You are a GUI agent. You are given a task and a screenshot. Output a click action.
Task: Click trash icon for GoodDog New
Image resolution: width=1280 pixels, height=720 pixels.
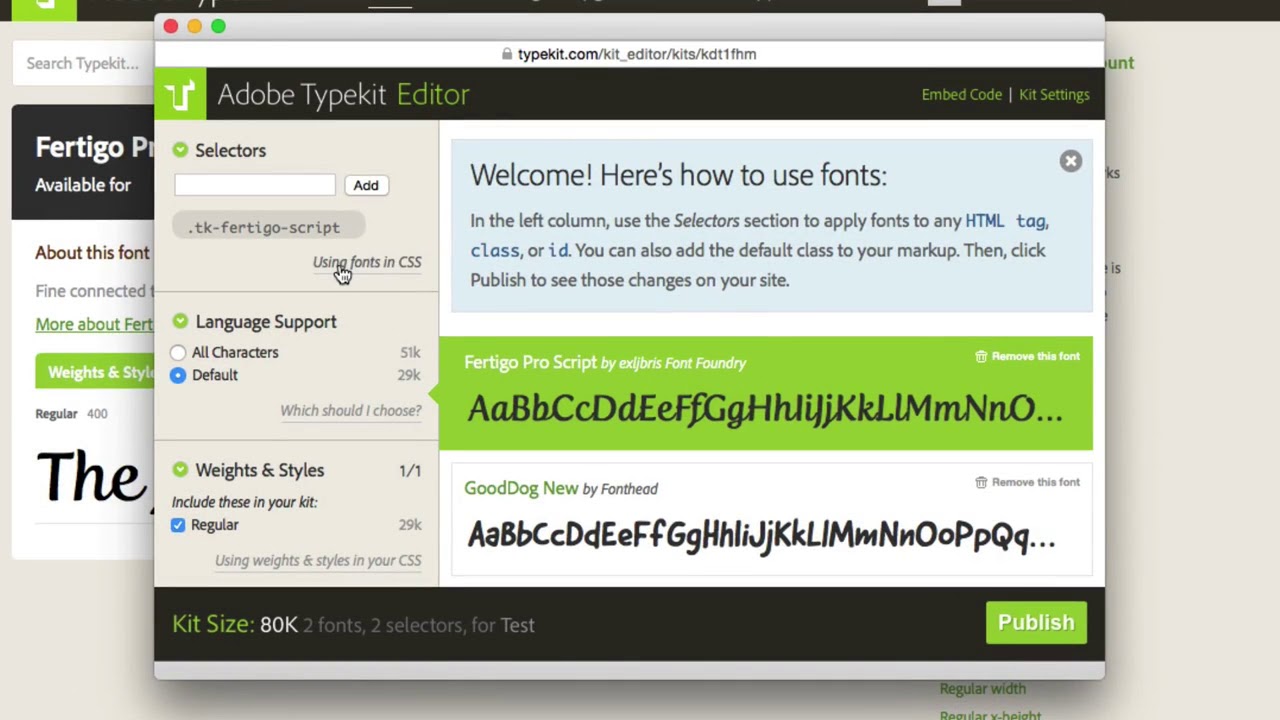tap(981, 482)
